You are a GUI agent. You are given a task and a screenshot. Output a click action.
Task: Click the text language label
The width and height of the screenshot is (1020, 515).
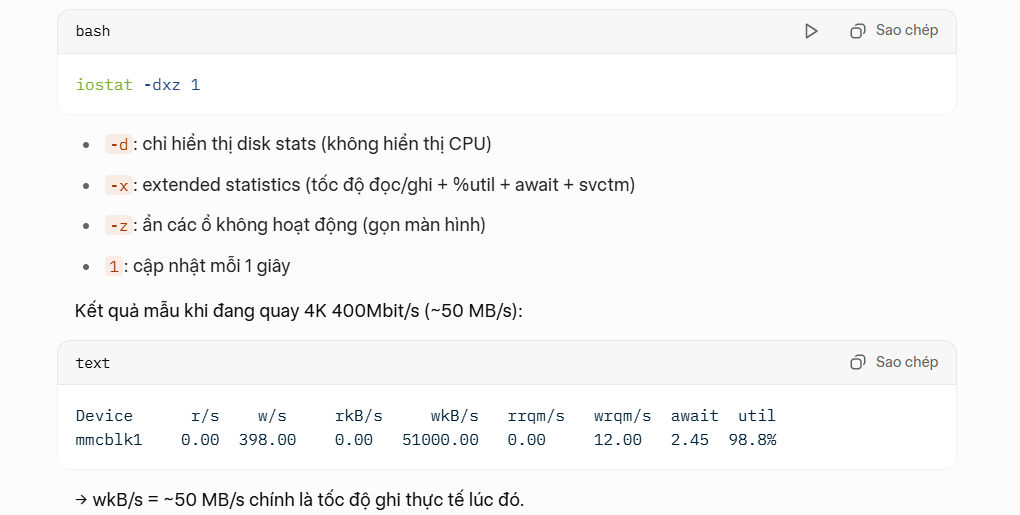(93, 363)
